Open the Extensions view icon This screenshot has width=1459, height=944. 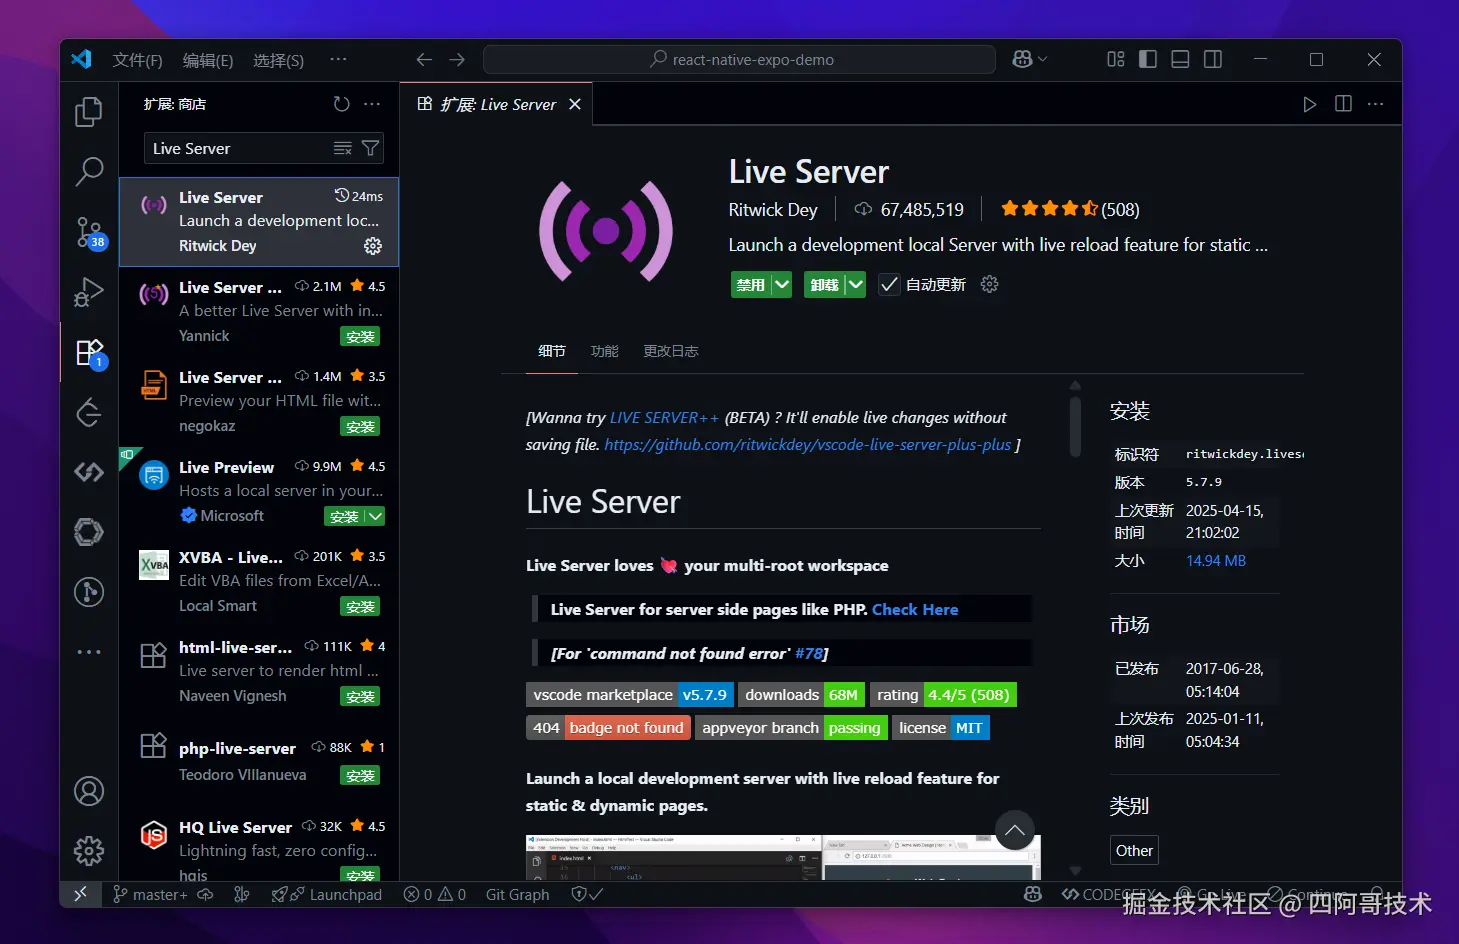coord(89,352)
